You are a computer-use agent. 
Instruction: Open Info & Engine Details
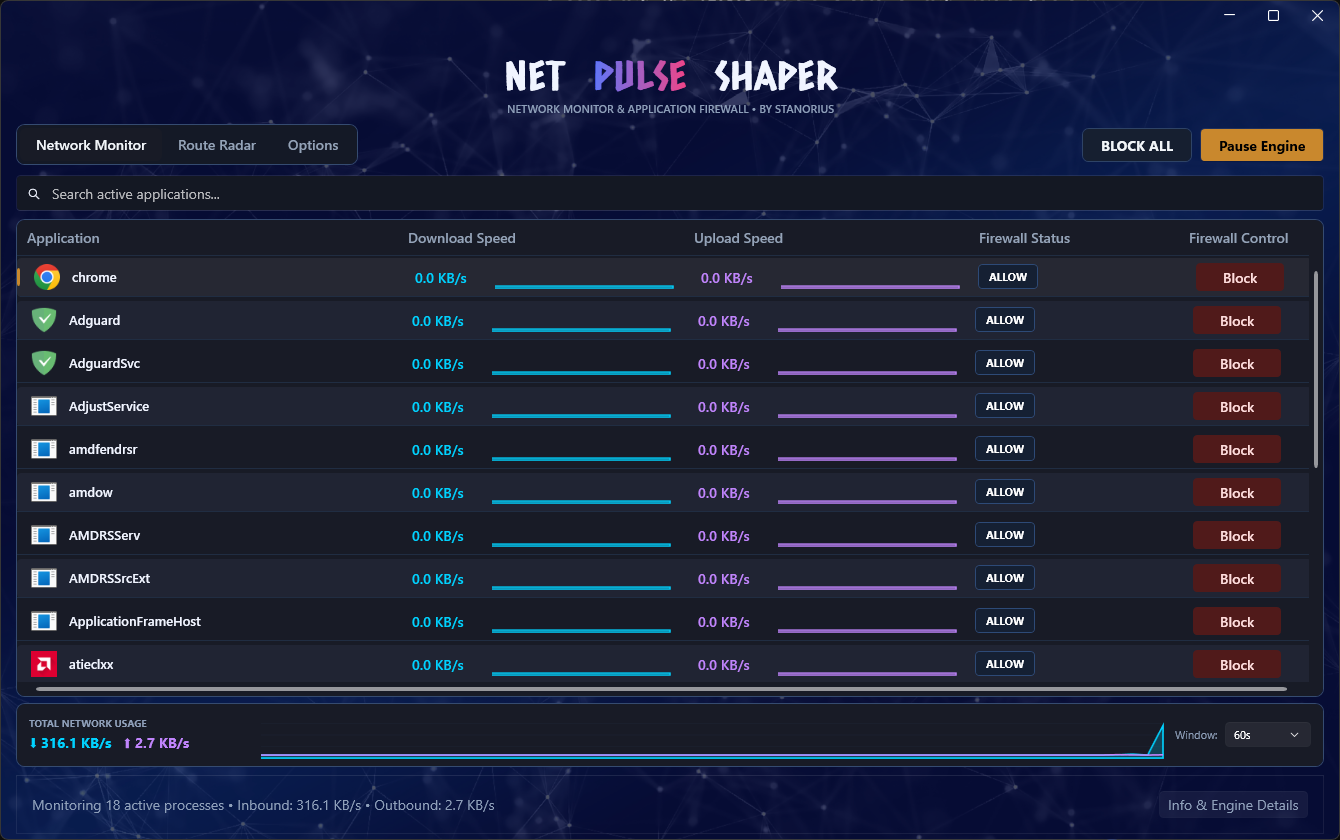[x=1233, y=805]
